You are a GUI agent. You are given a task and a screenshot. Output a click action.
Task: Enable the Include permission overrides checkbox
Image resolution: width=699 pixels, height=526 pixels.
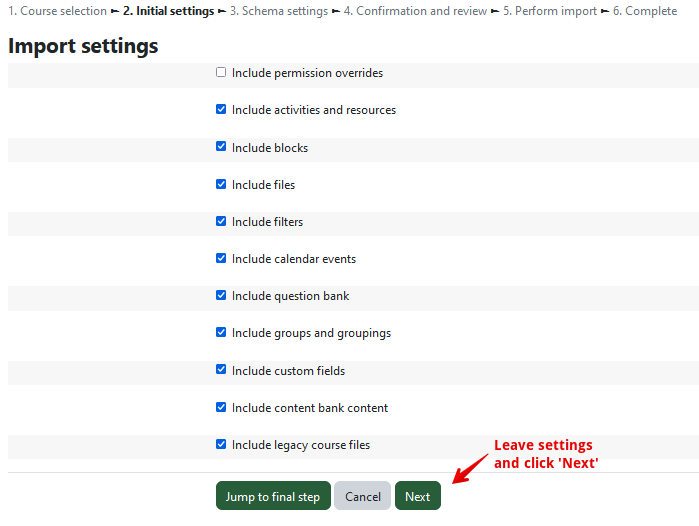(221, 73)
